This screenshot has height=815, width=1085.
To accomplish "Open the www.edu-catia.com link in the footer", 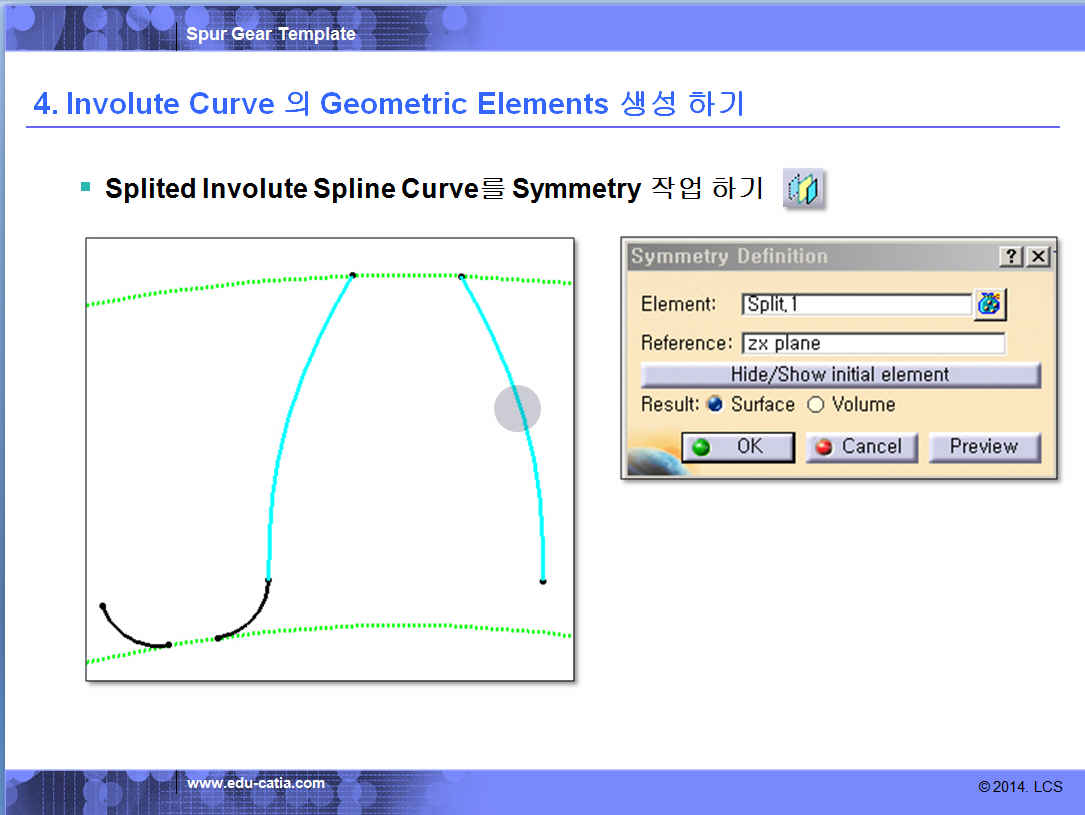I will tap(256, 783).
